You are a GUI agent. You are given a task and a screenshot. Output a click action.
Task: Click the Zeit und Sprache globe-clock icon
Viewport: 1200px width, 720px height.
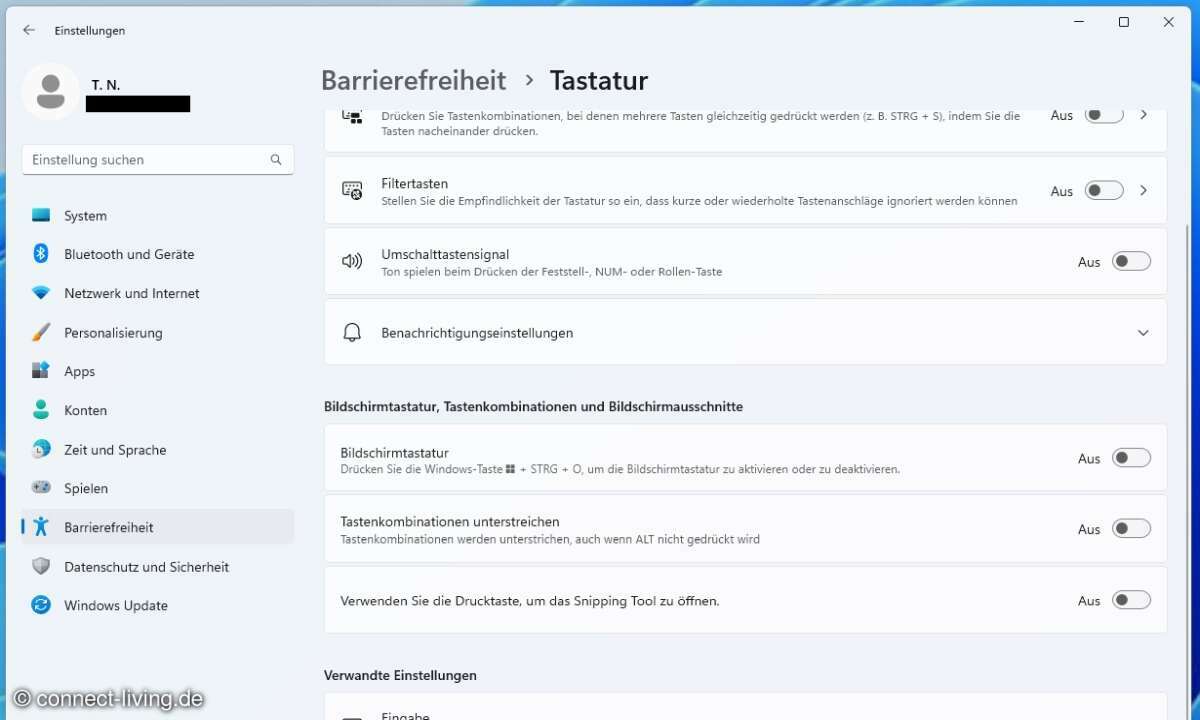(41, 449)
